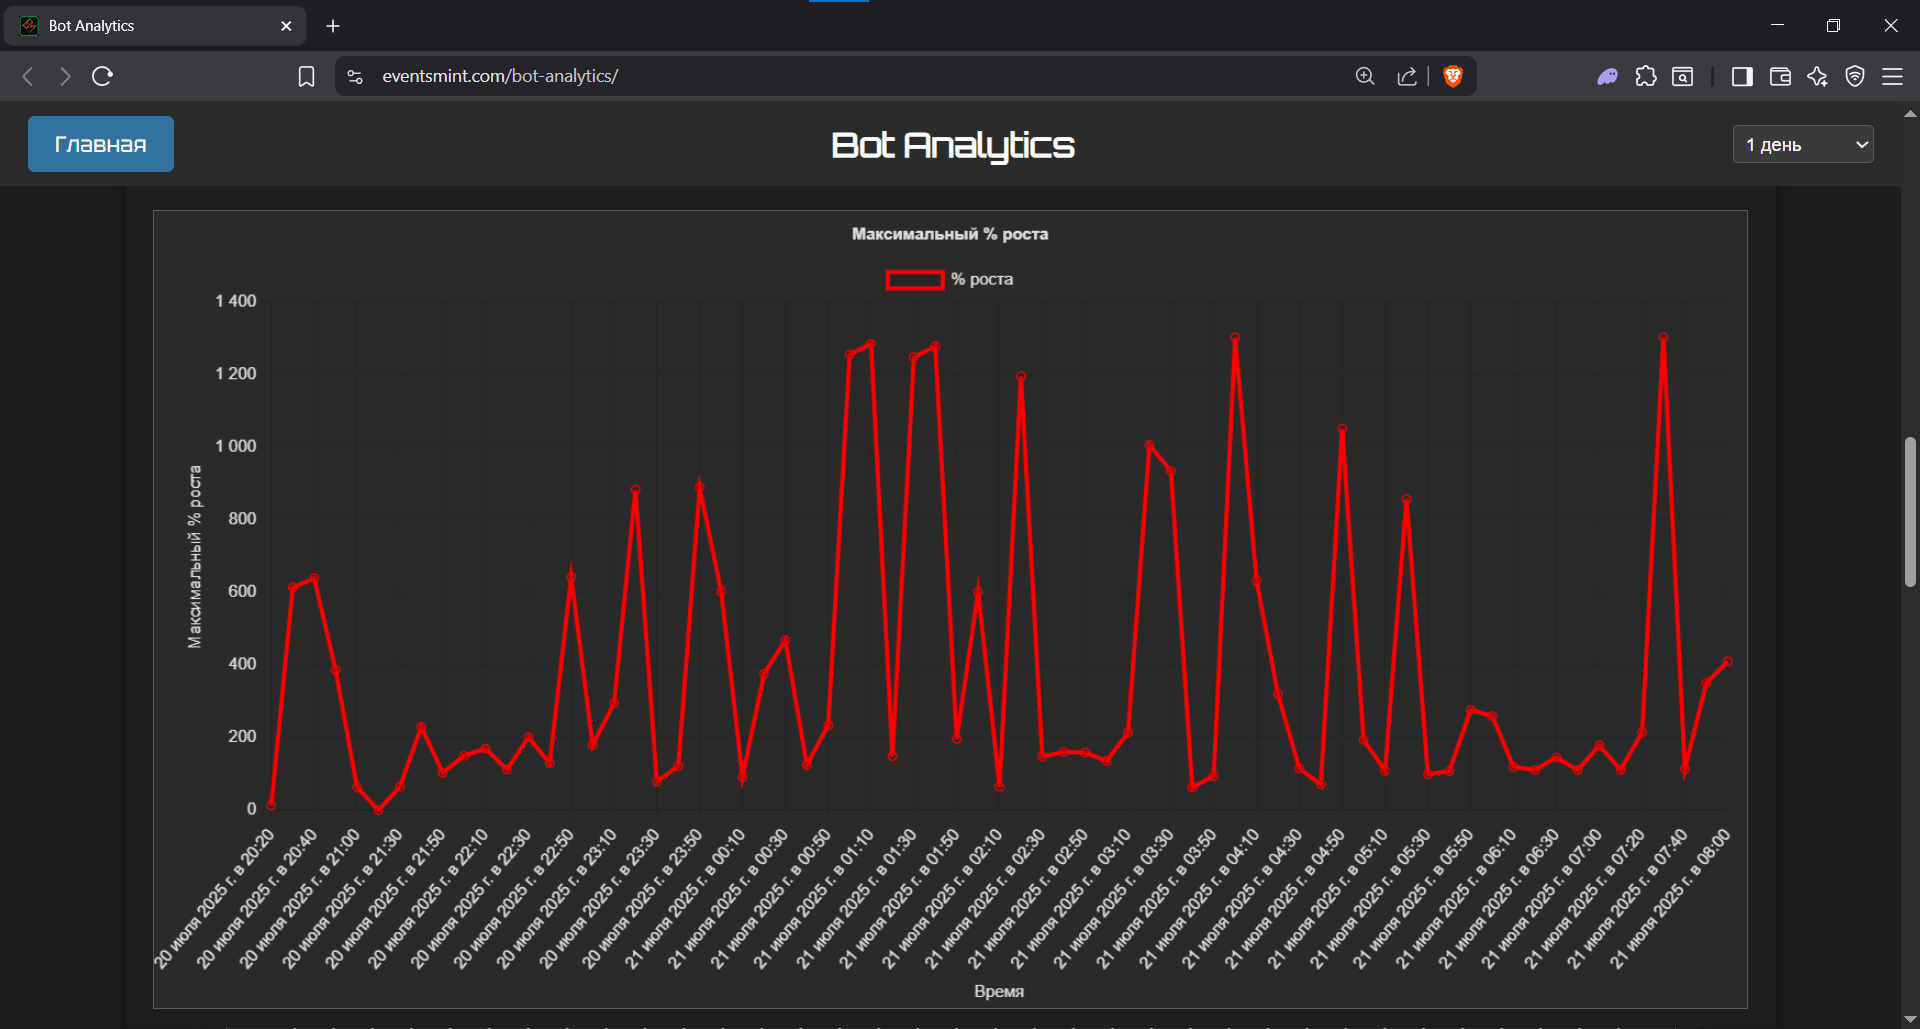Go back to the previous page
The image size is (1920, 1029).
[x=28, y=76]
